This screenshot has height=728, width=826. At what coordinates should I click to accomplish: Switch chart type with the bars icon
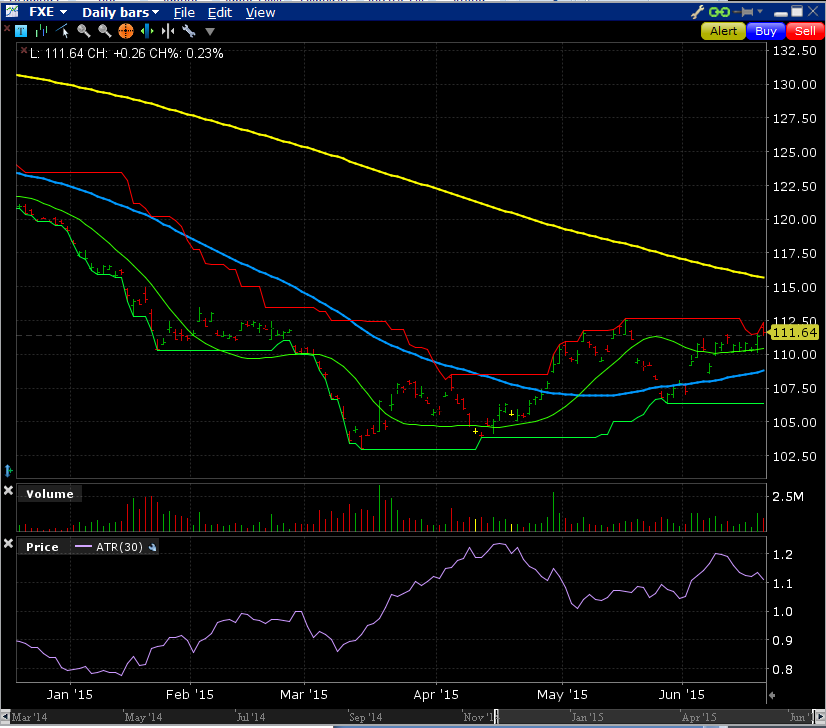(x=43, y=31)
